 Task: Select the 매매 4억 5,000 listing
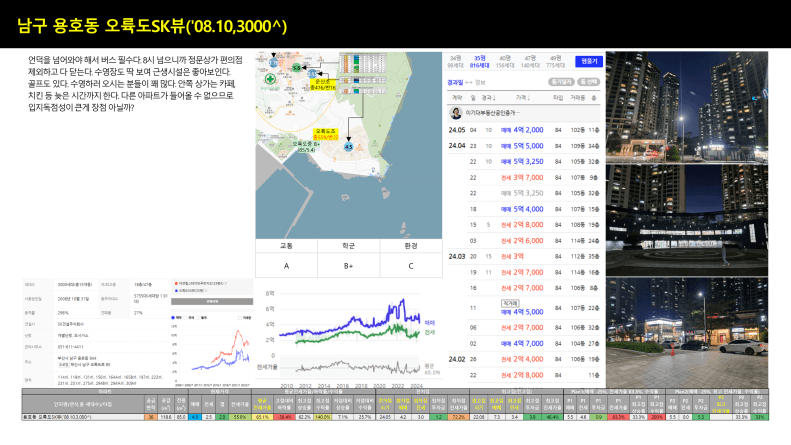click(x=522, y=312)
